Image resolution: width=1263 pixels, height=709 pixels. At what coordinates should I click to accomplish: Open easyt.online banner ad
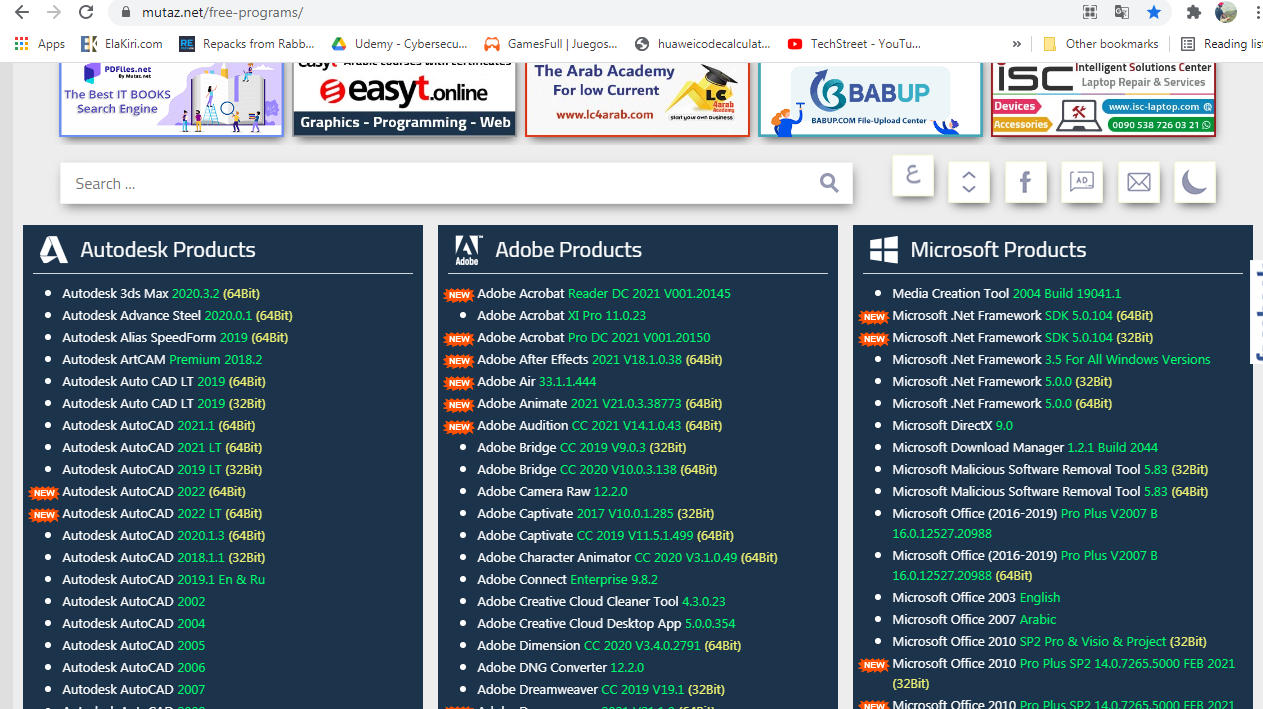404,98
